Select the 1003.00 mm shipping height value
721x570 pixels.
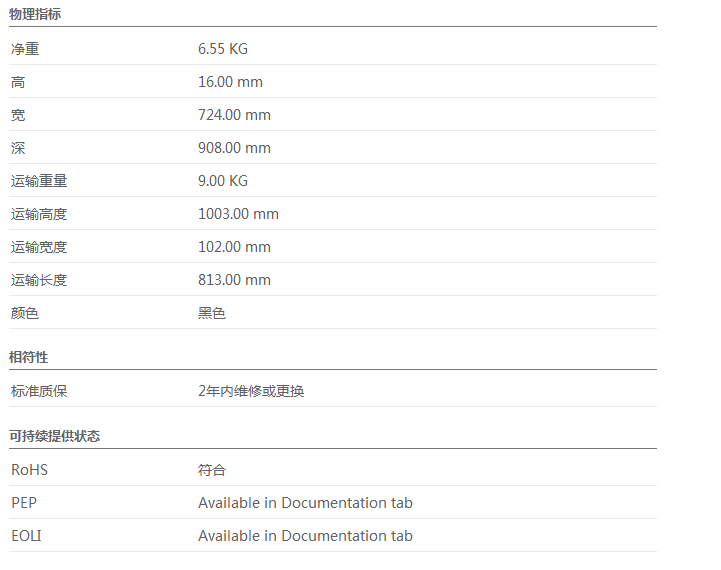pos(238,214)
